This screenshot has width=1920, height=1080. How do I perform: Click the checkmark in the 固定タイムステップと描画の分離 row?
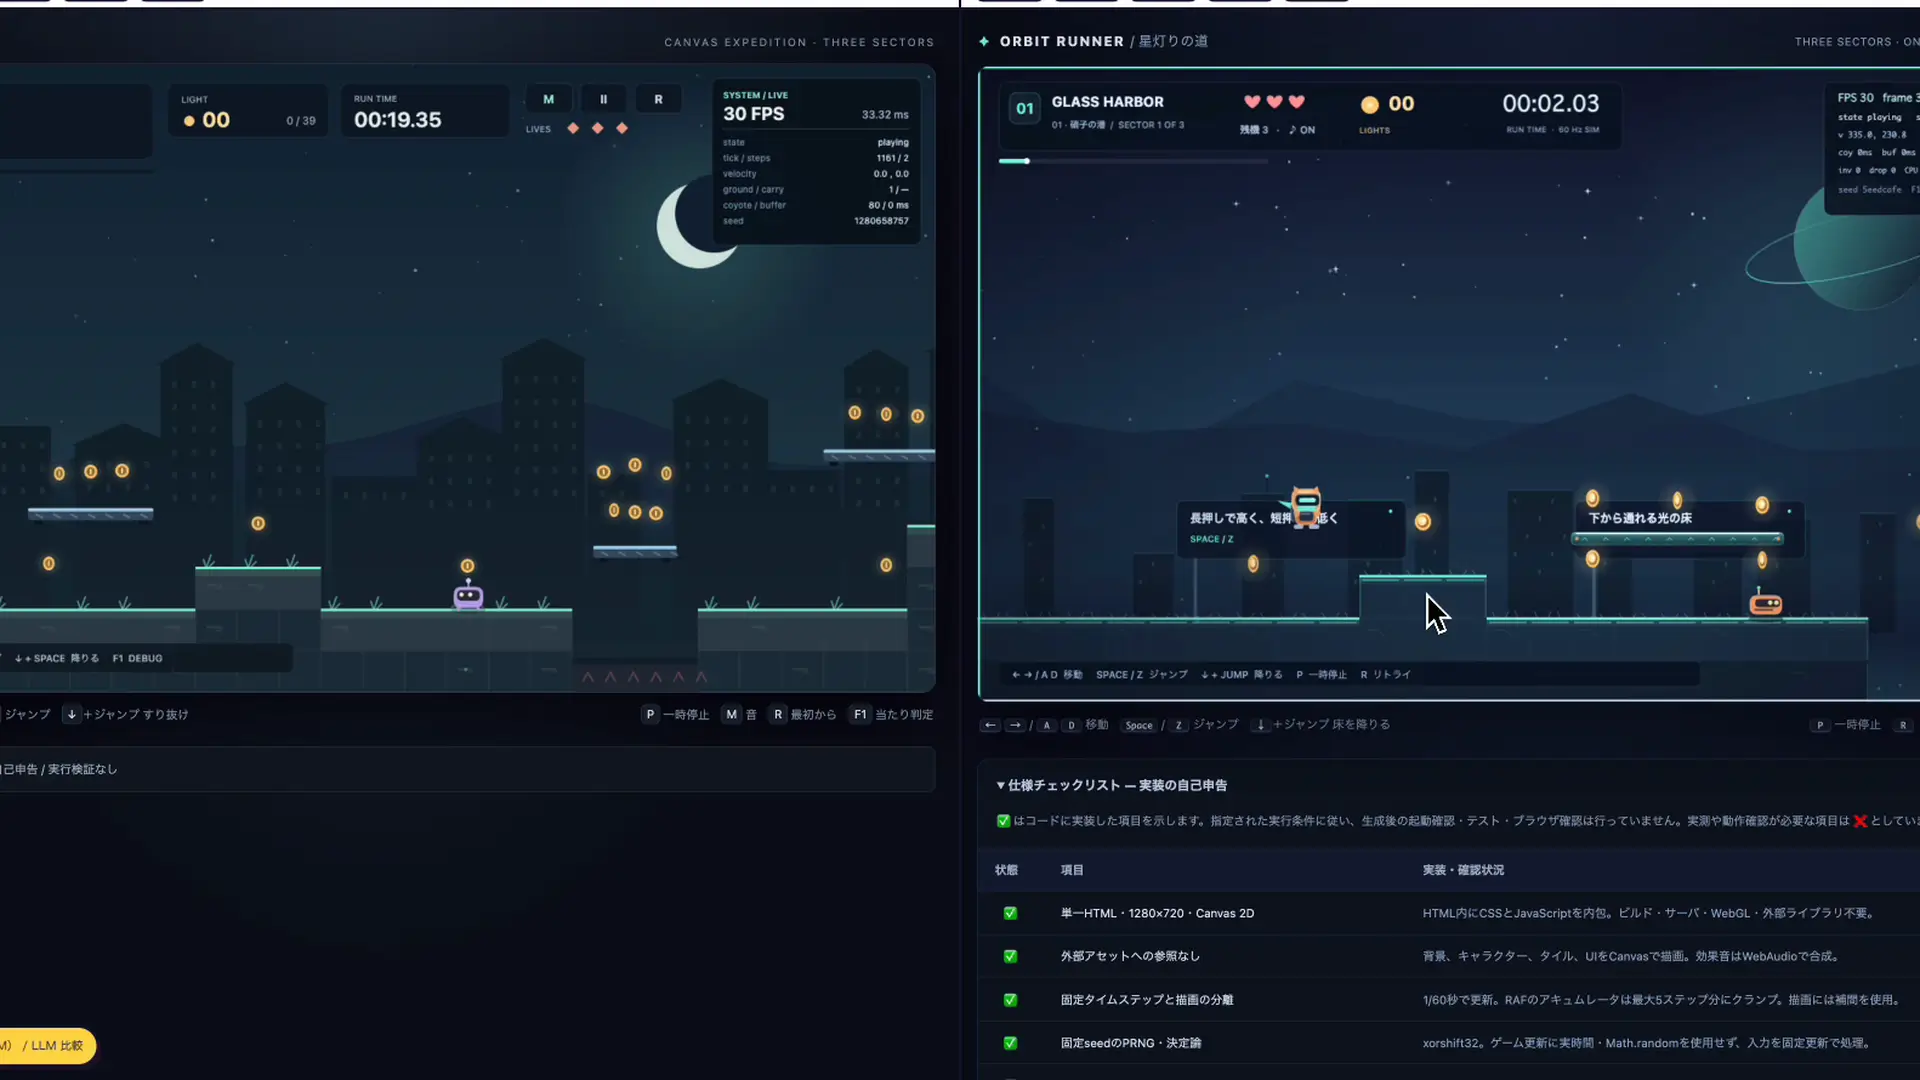coord(1010,1000)
